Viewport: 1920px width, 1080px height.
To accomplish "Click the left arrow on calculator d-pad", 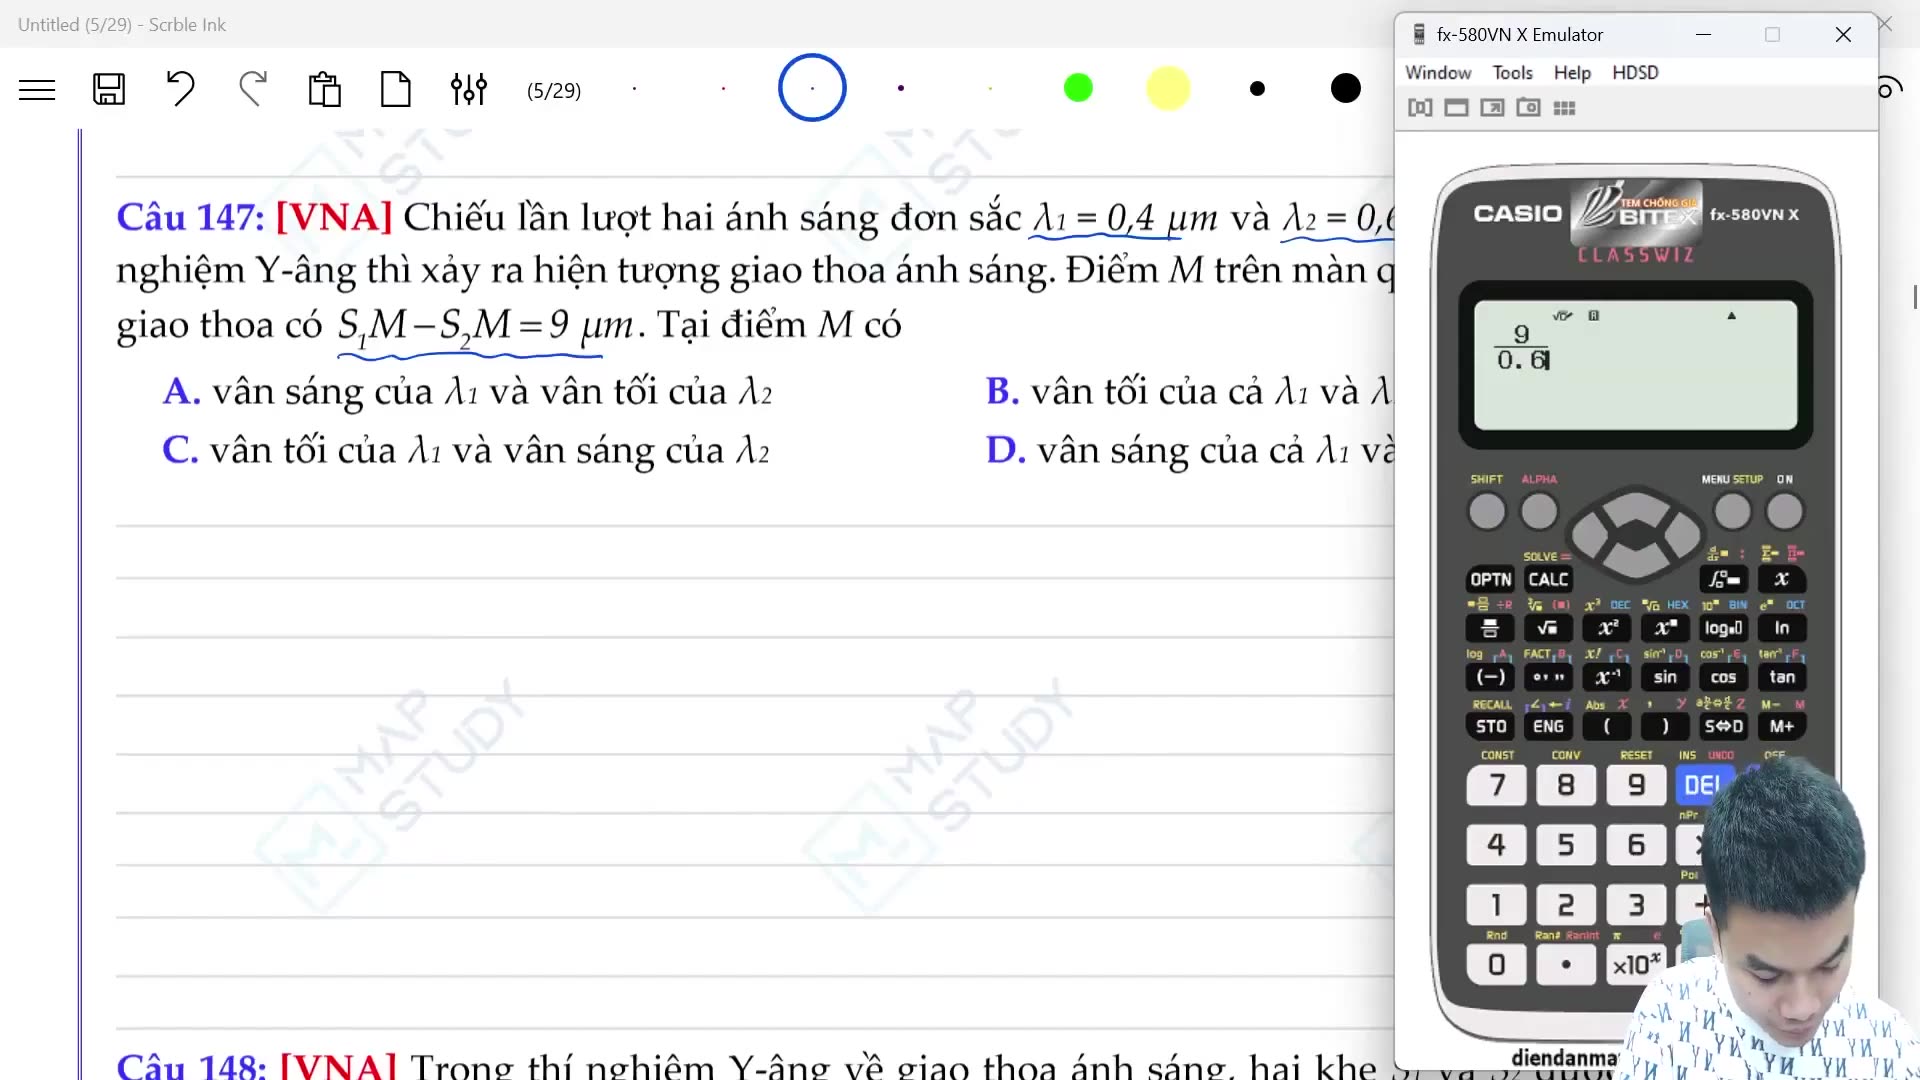I will click(x=1591, y=535).
